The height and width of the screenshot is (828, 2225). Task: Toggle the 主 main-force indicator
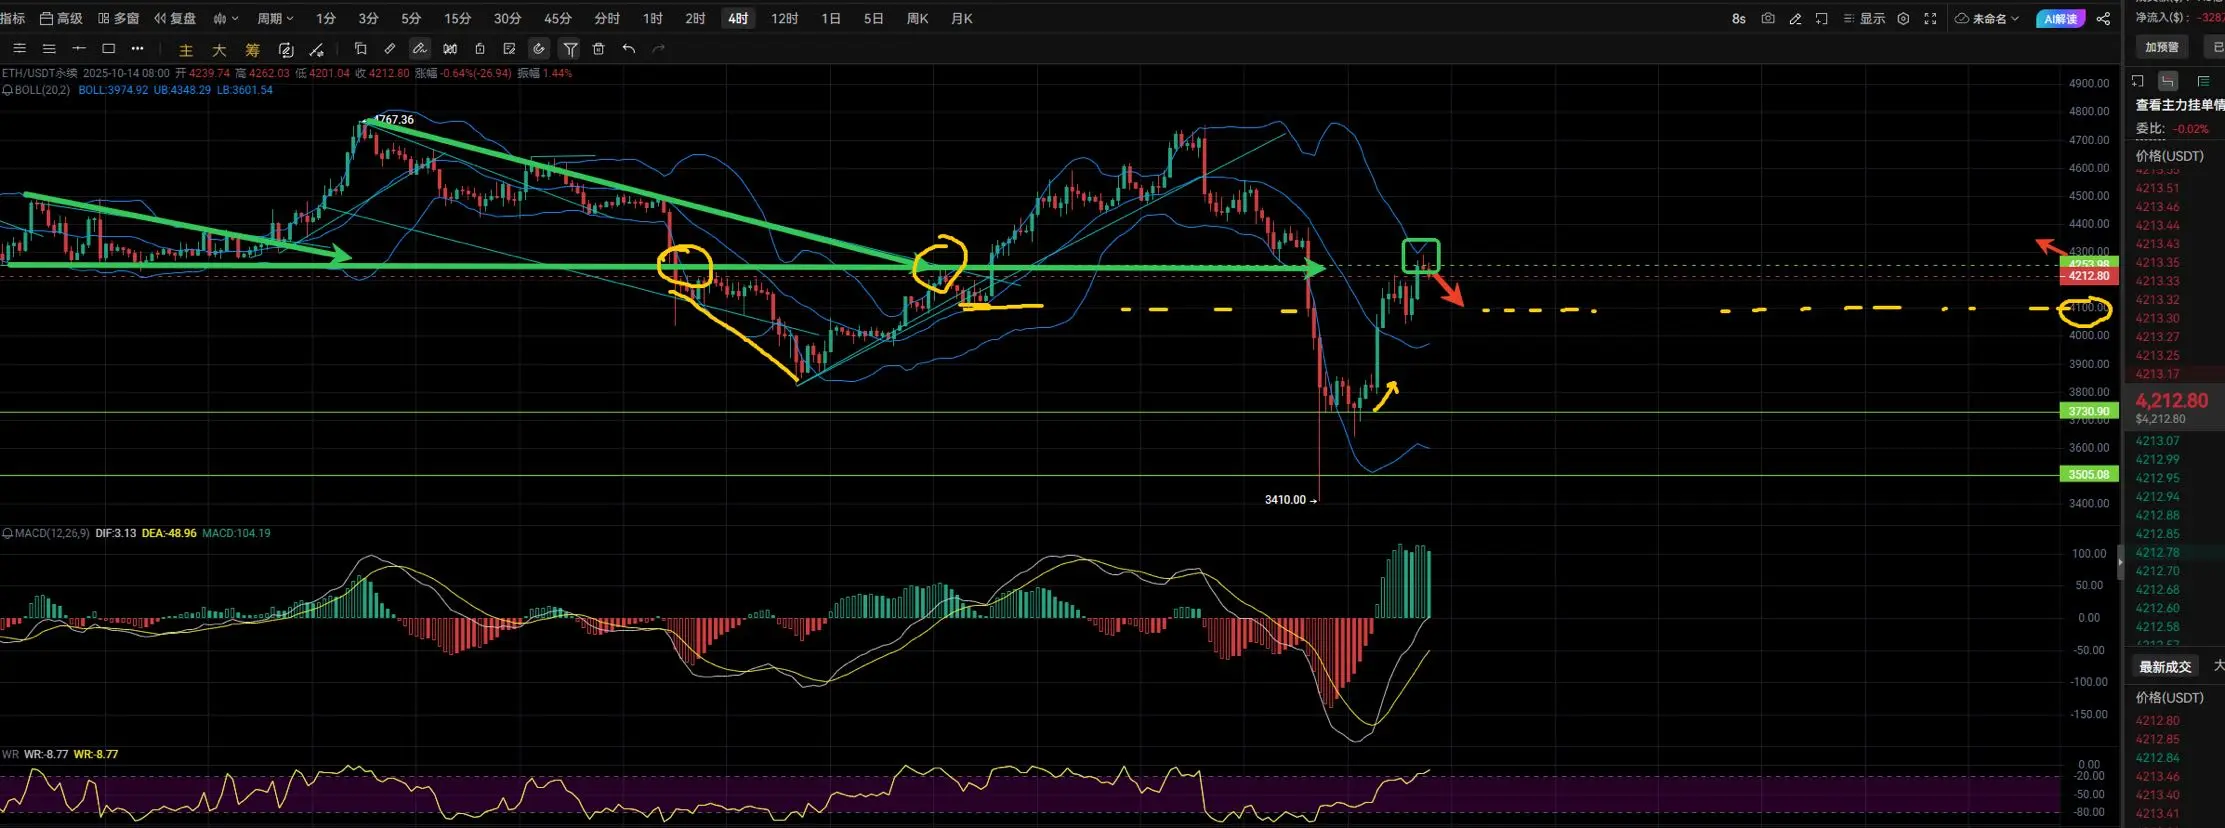pos(186,49)
